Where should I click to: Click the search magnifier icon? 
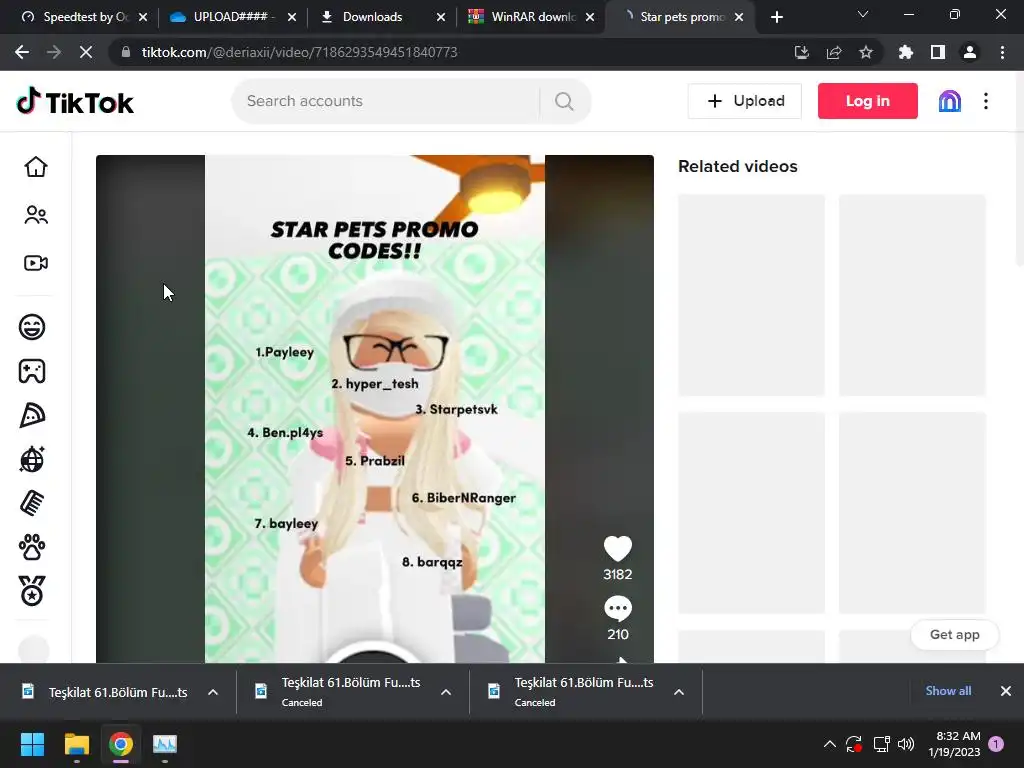coord(564,101)
